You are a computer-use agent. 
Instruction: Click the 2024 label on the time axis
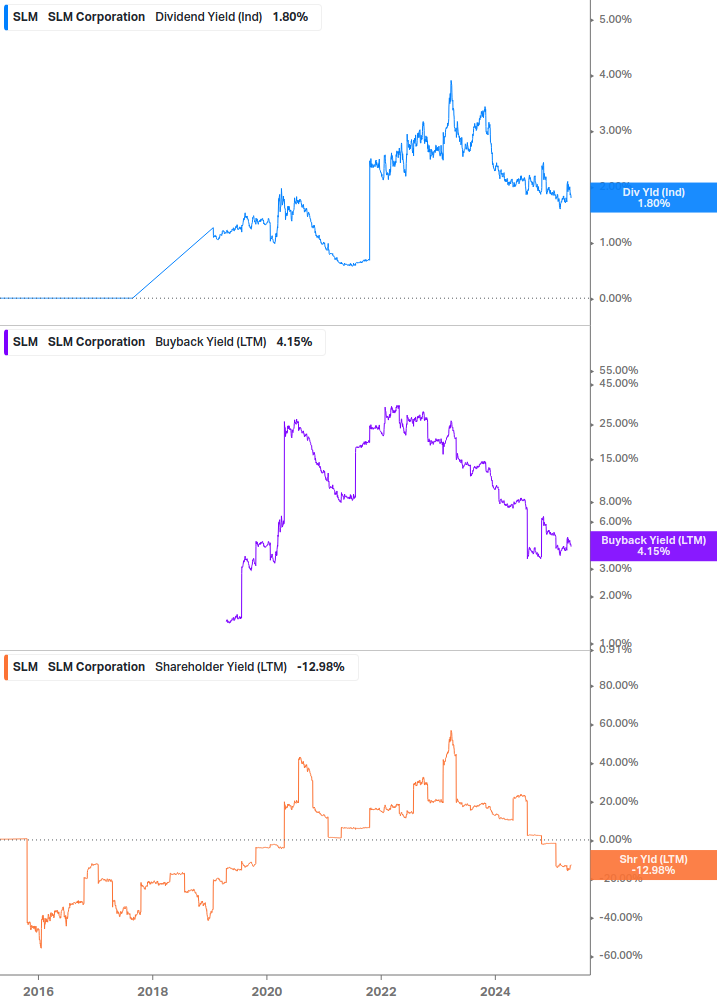pos(495,992)
